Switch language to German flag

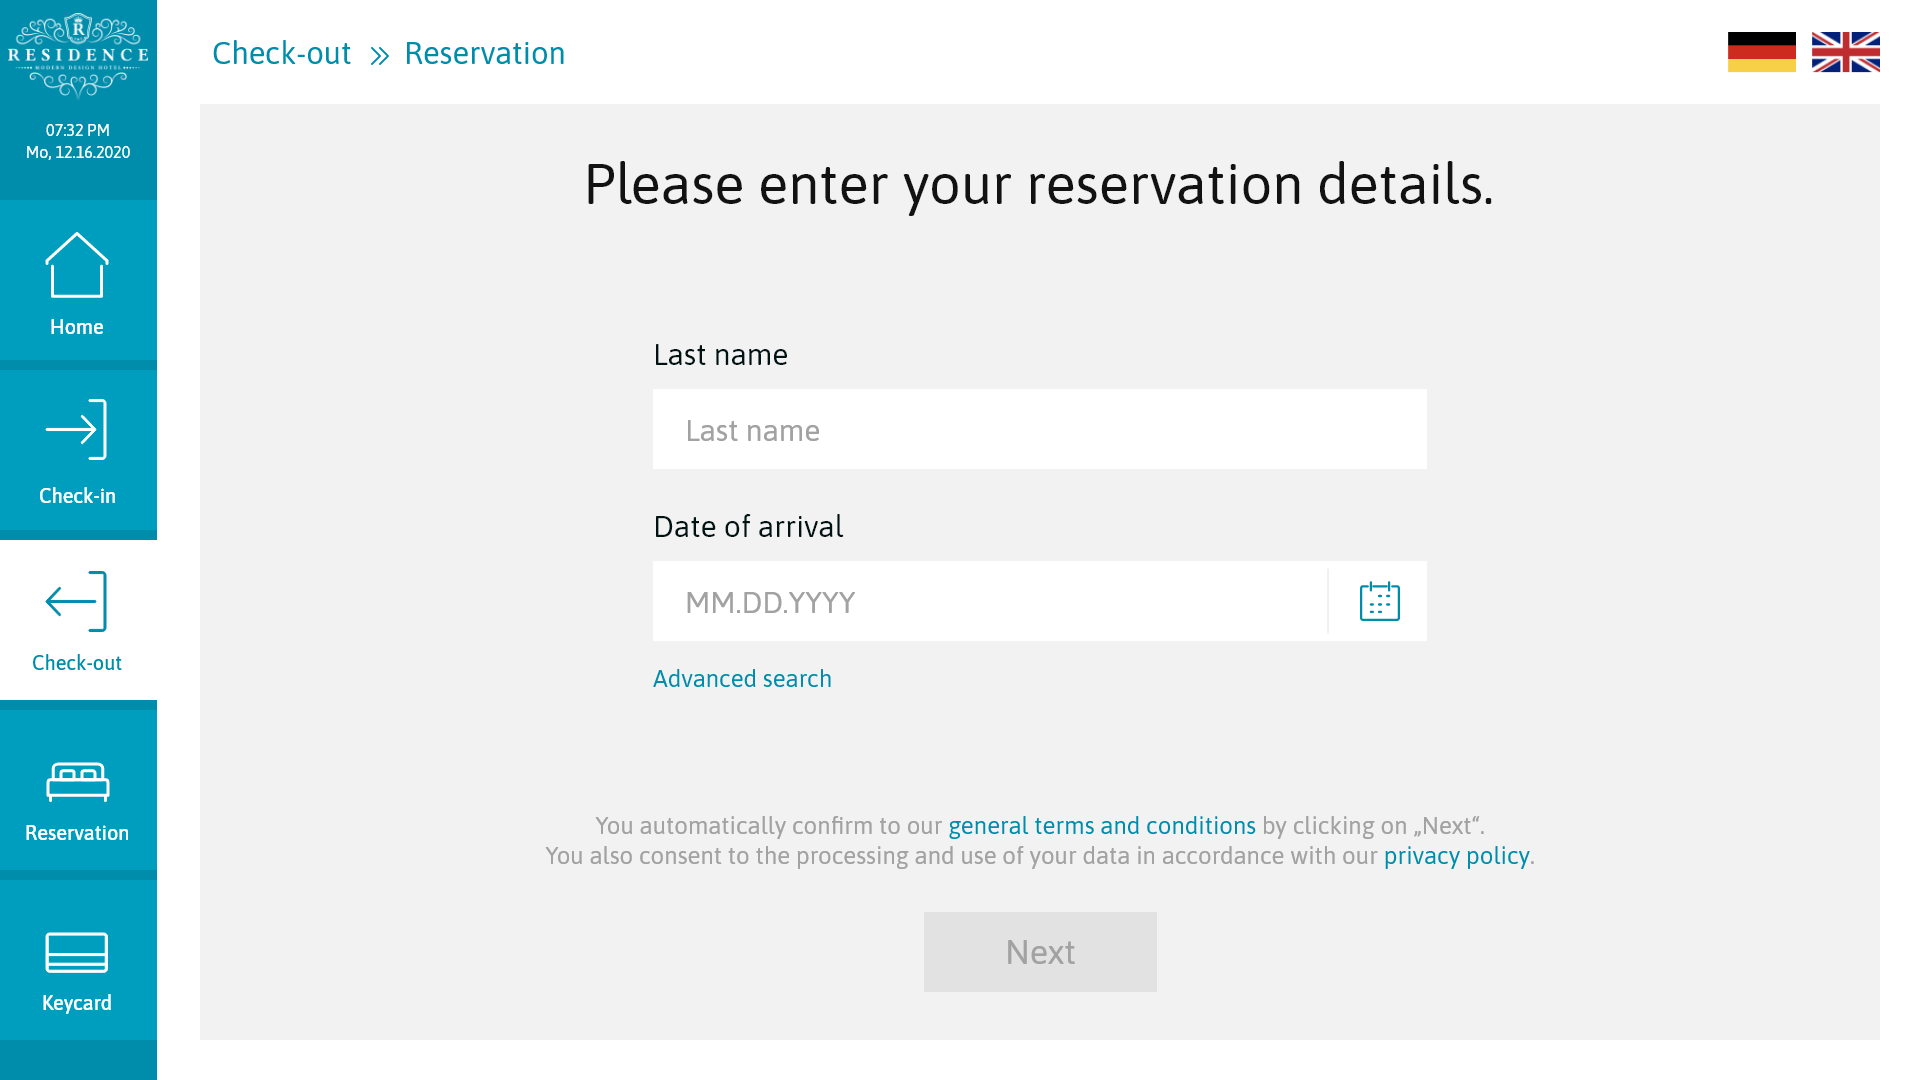point(1761,52)
